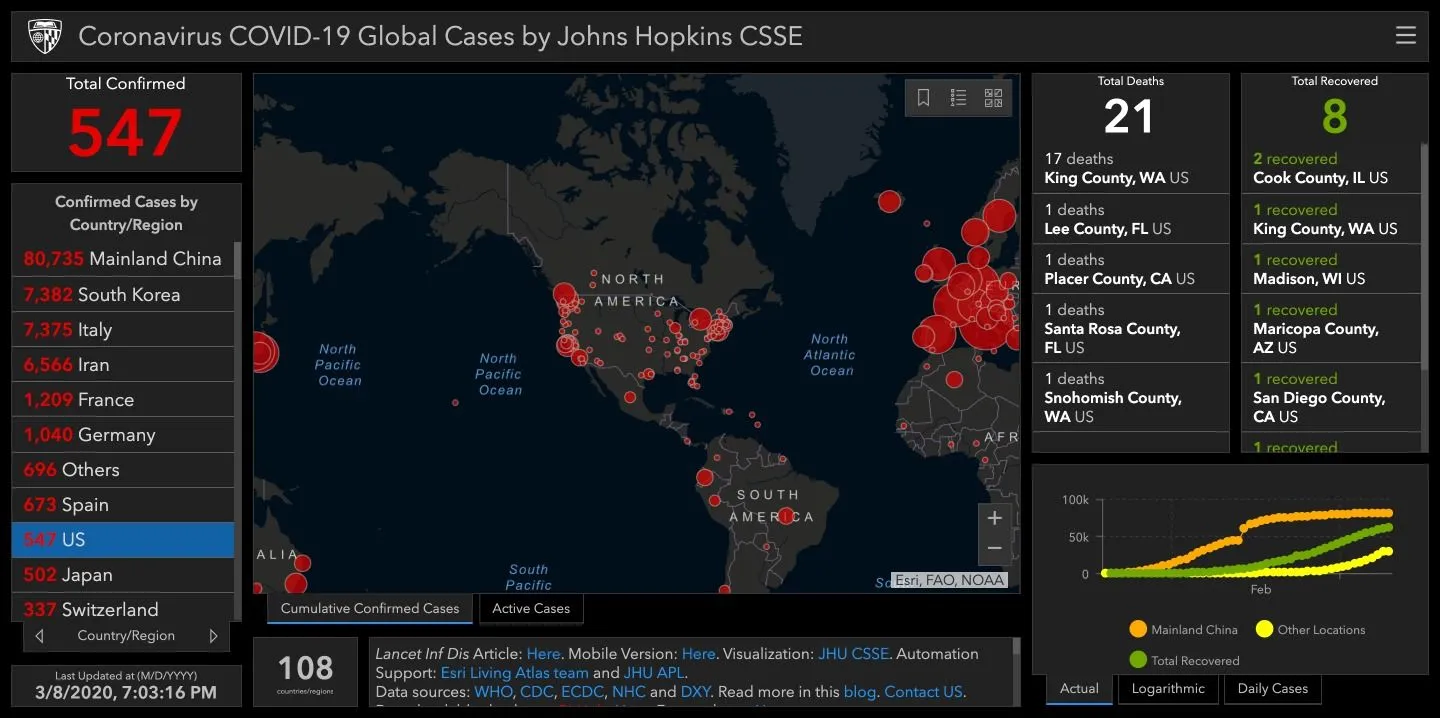Toggle Mainland China orange legend marker
The image size is (1440, 718).
[x=1137, y=630]
